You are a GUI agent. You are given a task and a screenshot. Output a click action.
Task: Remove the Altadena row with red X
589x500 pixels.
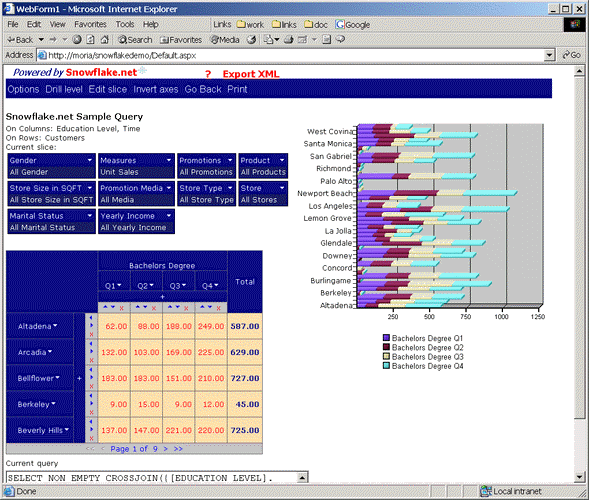[x=91, y=334]
